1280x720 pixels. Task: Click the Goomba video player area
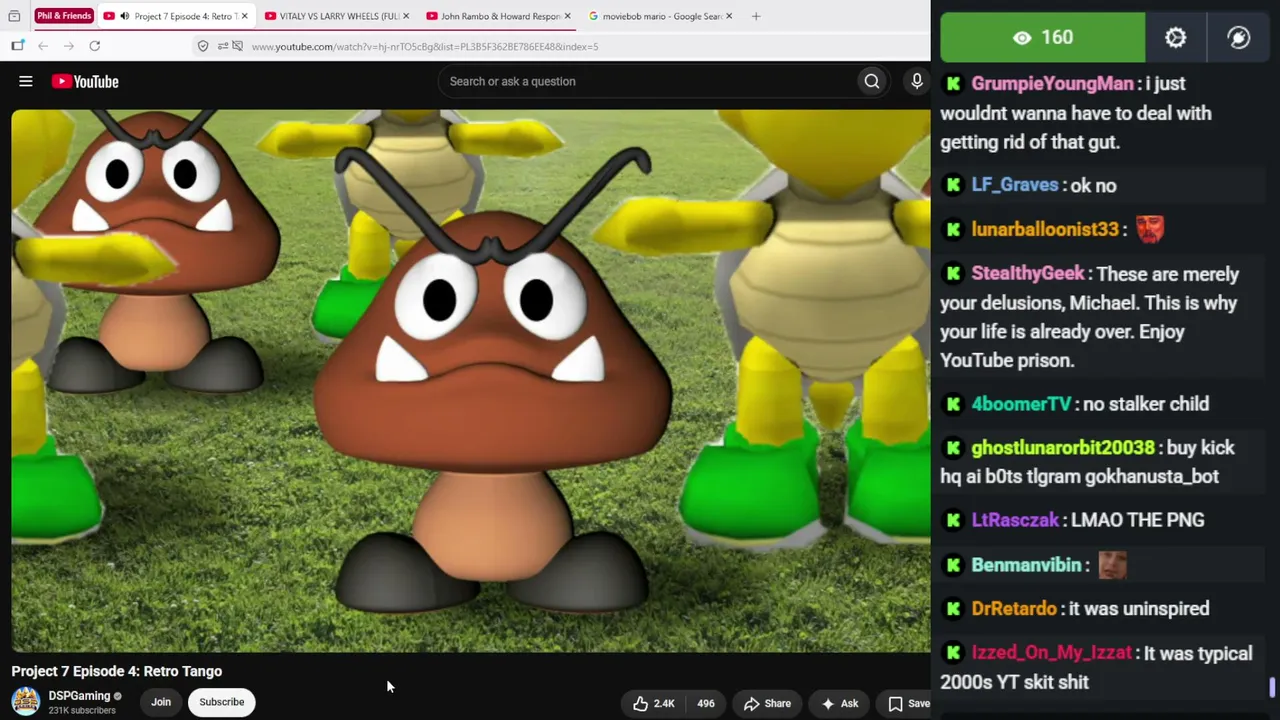[471, 381]
